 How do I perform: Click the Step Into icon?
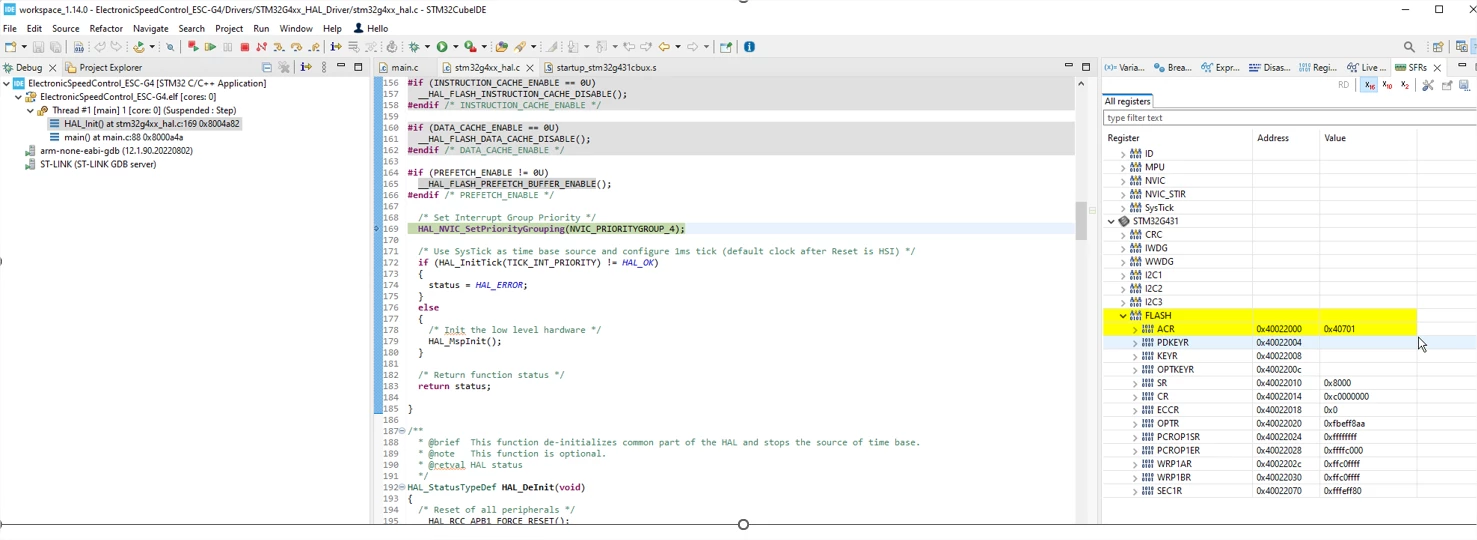278,47
